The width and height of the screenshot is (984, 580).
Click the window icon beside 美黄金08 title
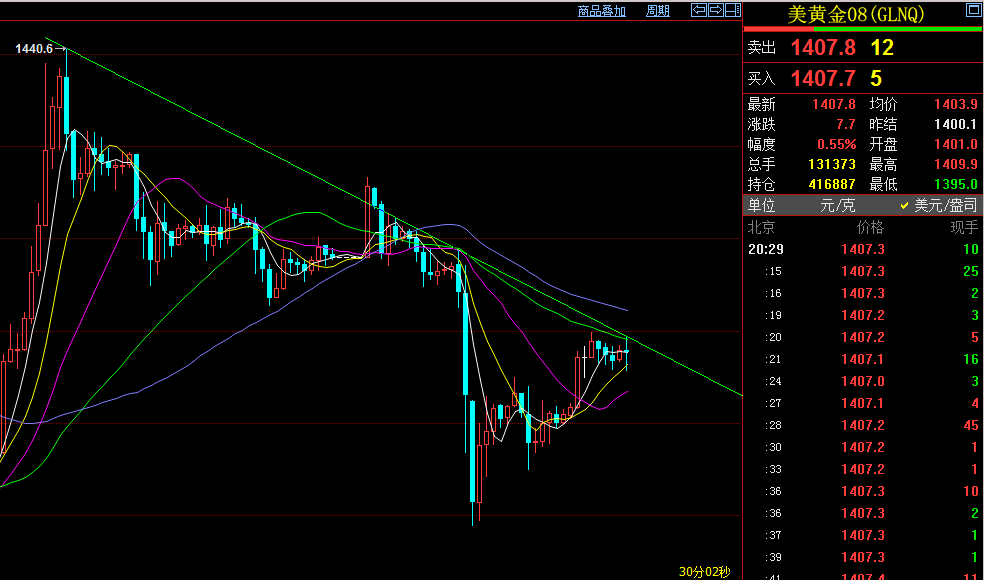971,10
